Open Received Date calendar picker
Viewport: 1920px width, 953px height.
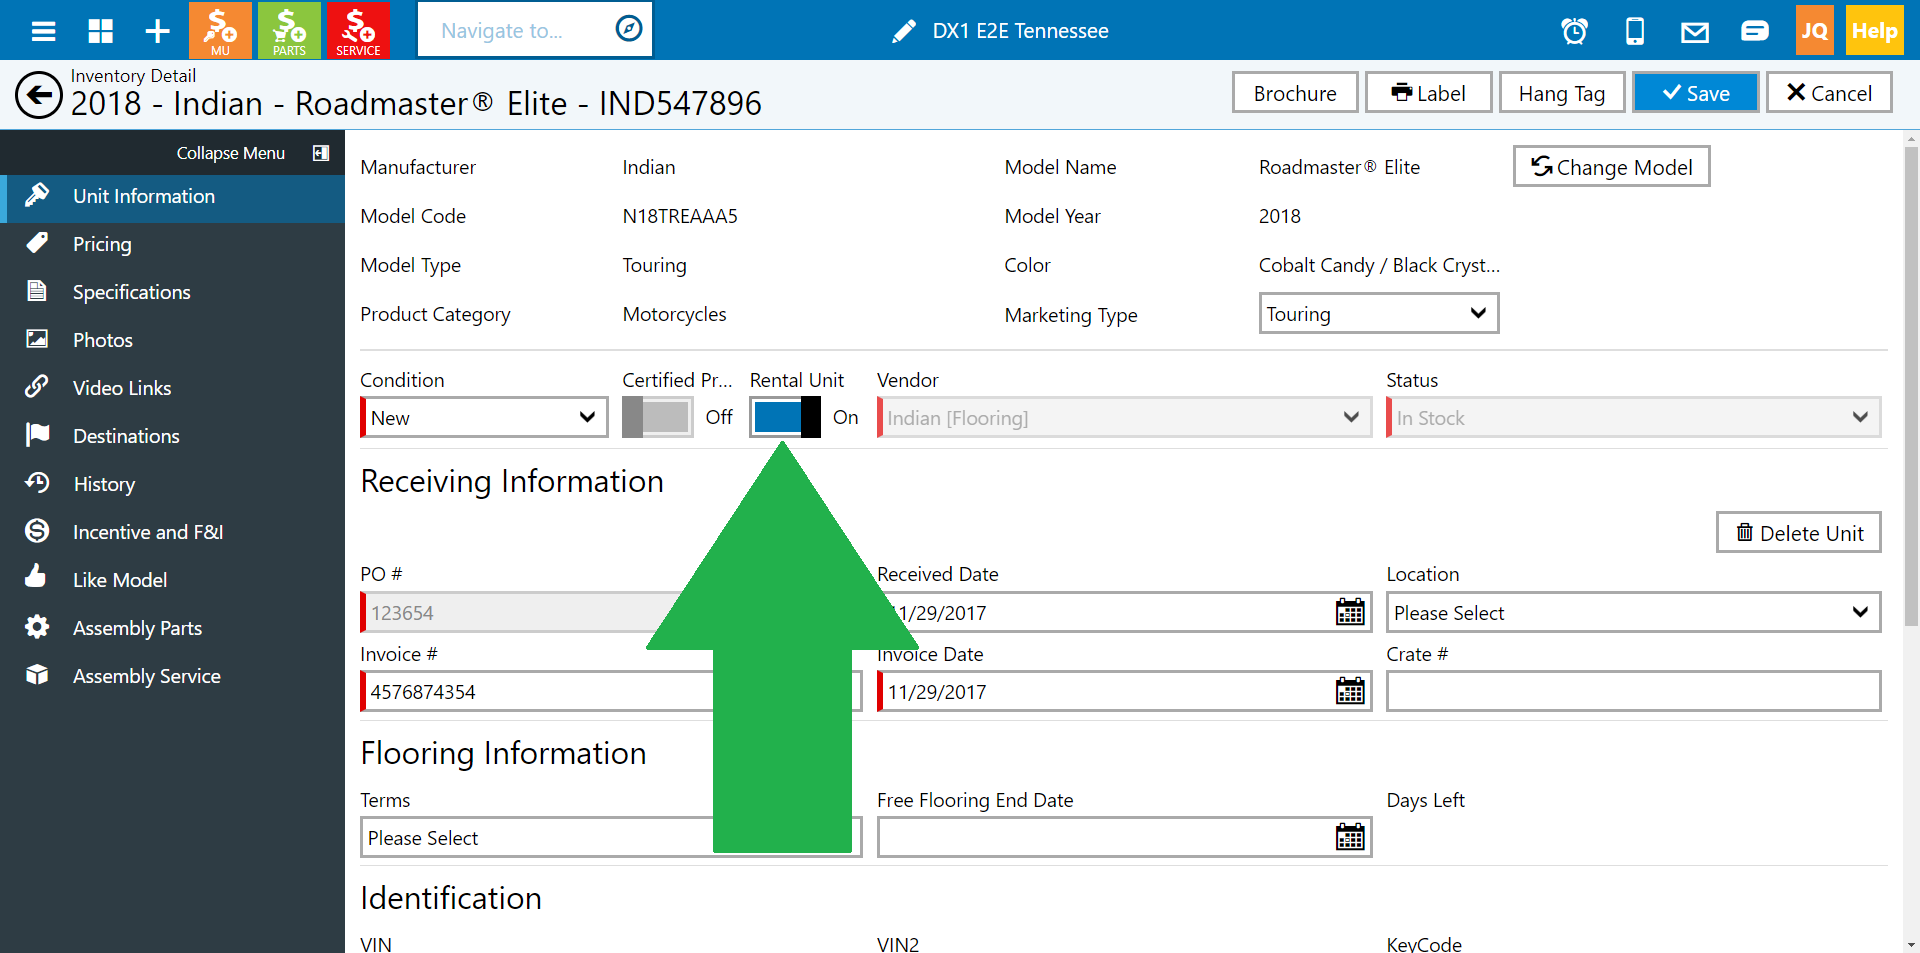(1350, 612)
